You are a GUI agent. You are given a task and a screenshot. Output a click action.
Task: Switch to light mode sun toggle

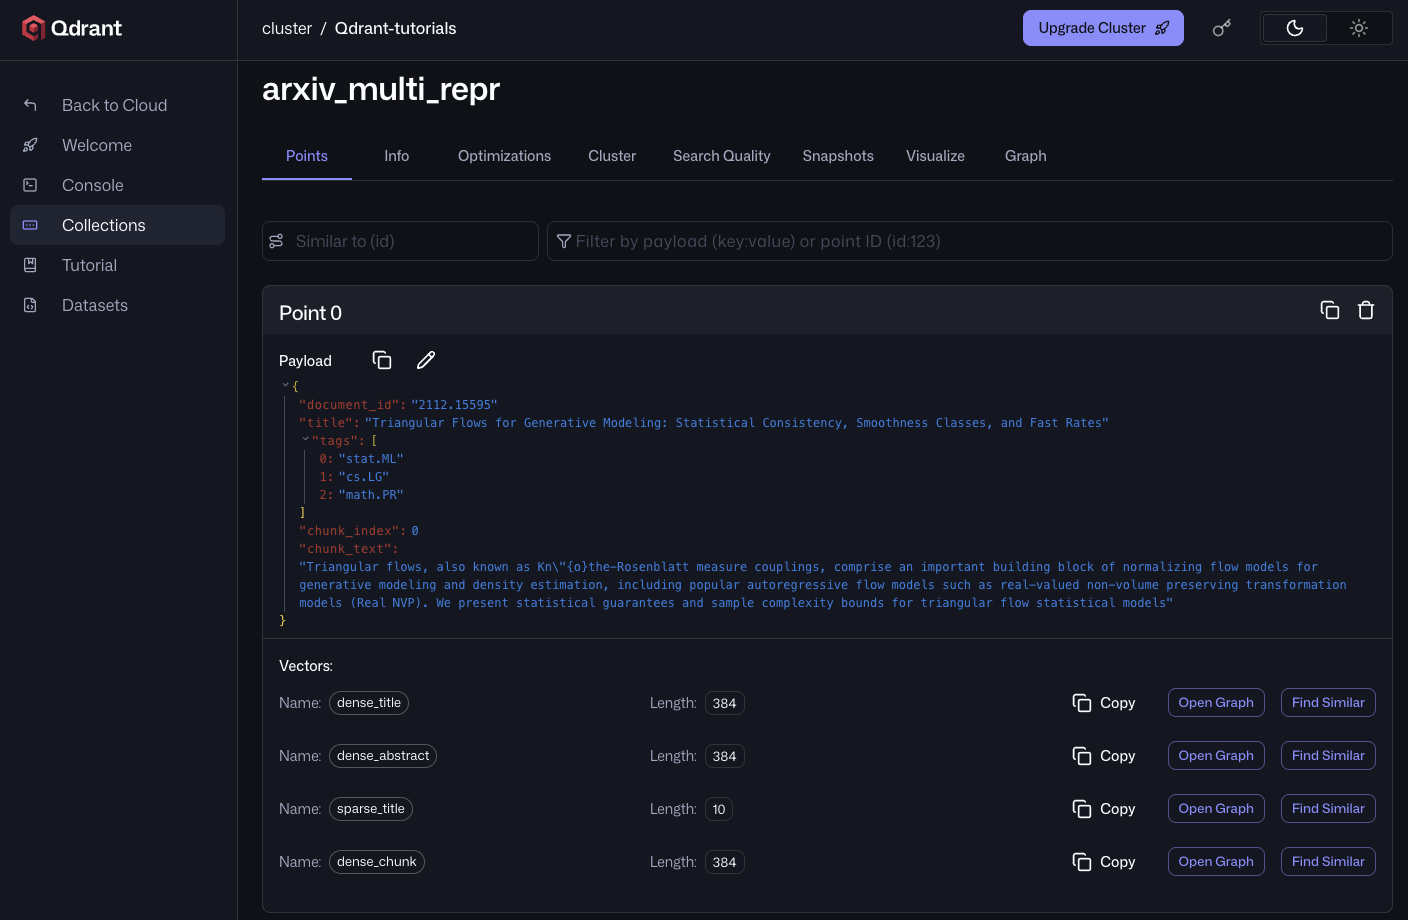(1359, 28)
